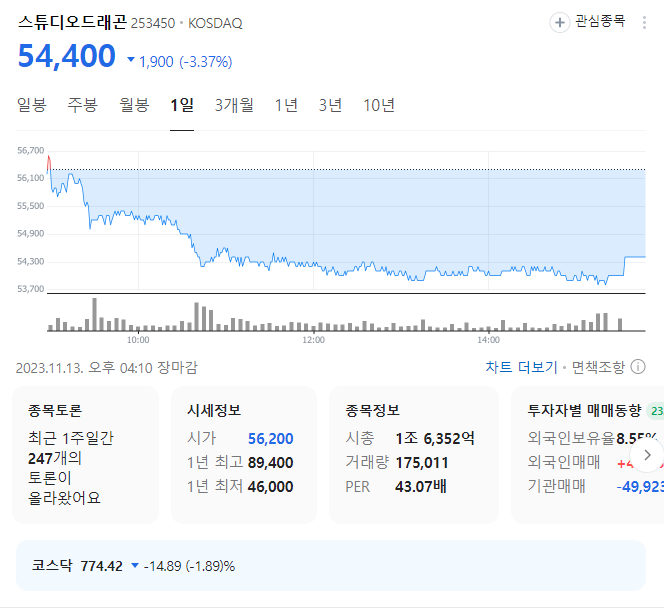
Task: Click the stock name 스튜디오드래곤
Action: [72, 22]
